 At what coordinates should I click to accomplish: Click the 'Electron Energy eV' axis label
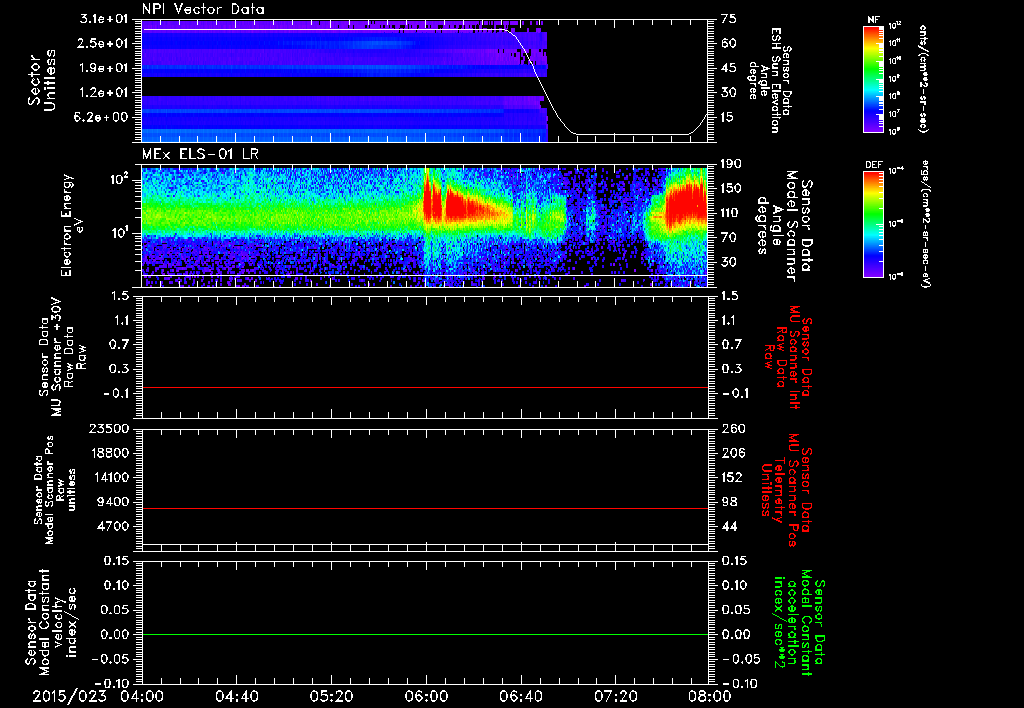[72, 225]
